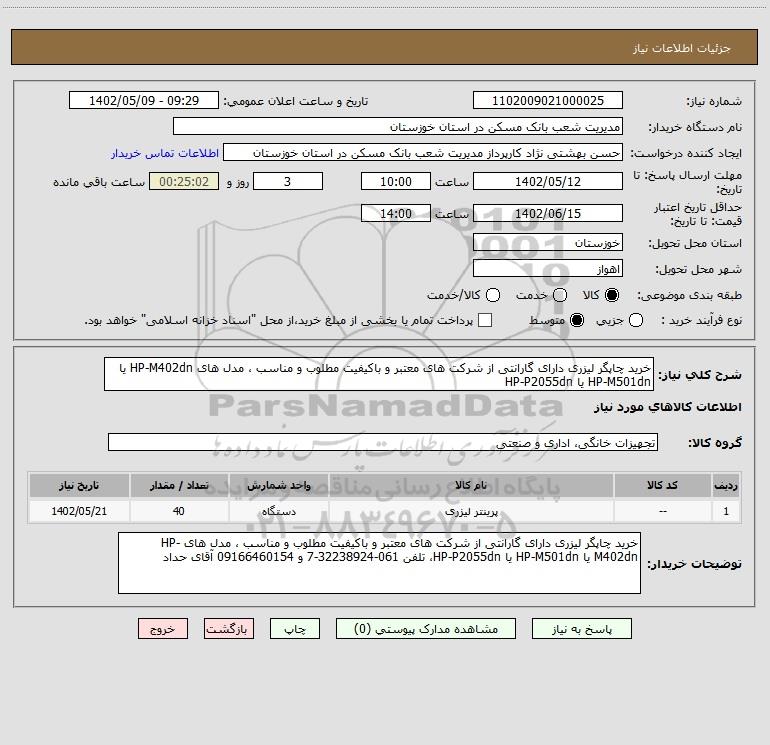This screenshot has height=745, width=770.
Task: Click the تعداد / مقدار column header
Action: pyautogui.click(x=179, y=485)
